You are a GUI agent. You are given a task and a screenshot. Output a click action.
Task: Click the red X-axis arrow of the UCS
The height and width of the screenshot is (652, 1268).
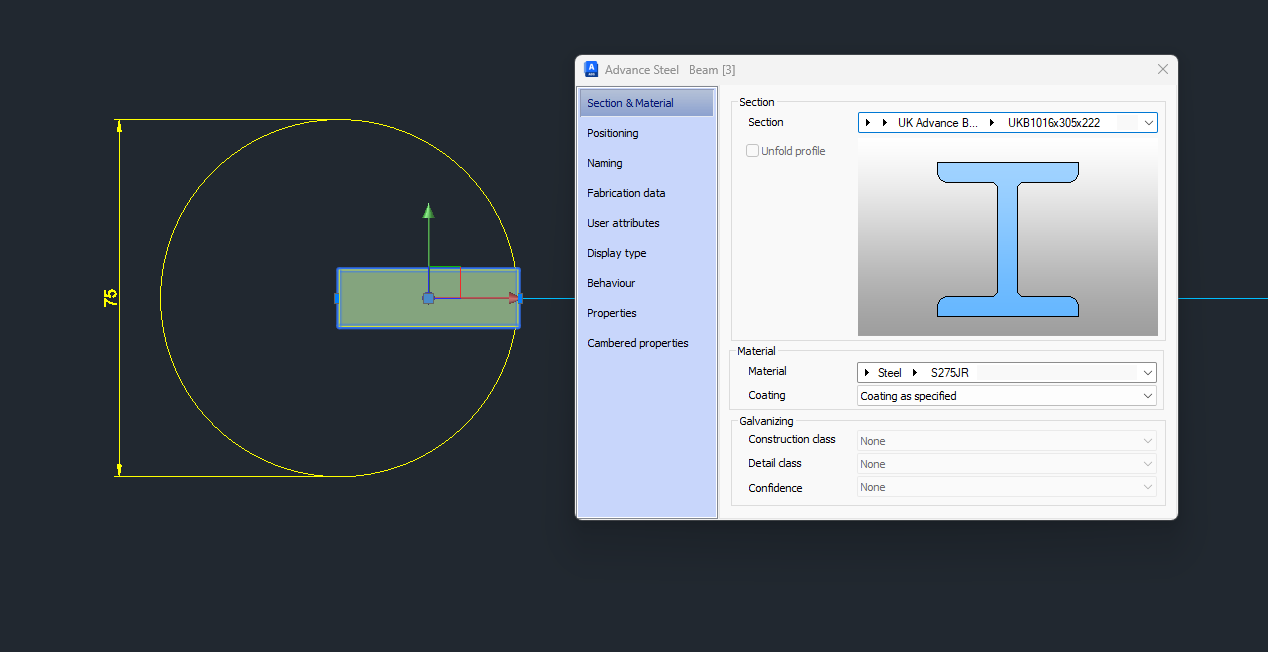point(514,298)
